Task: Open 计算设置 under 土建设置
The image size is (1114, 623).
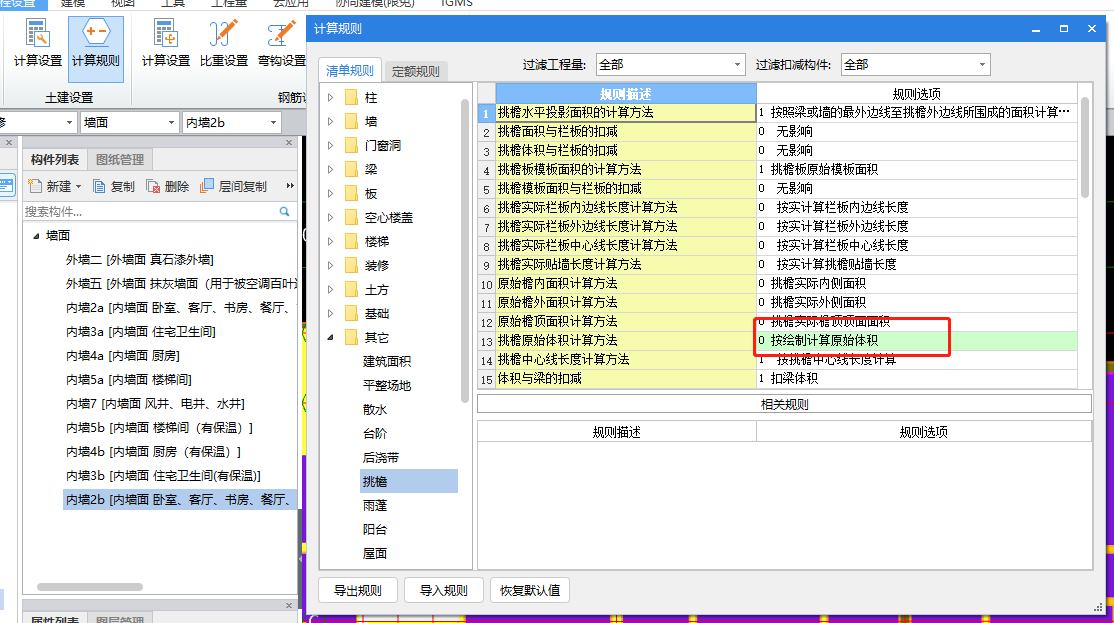Action: tap(38, 44)
